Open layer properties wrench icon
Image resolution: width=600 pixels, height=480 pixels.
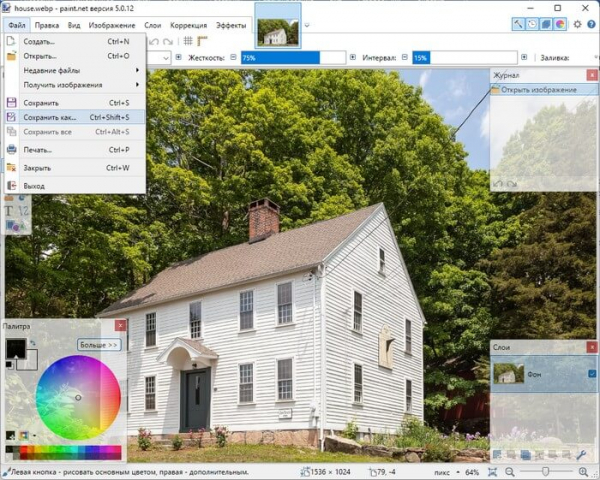[581, 455]
